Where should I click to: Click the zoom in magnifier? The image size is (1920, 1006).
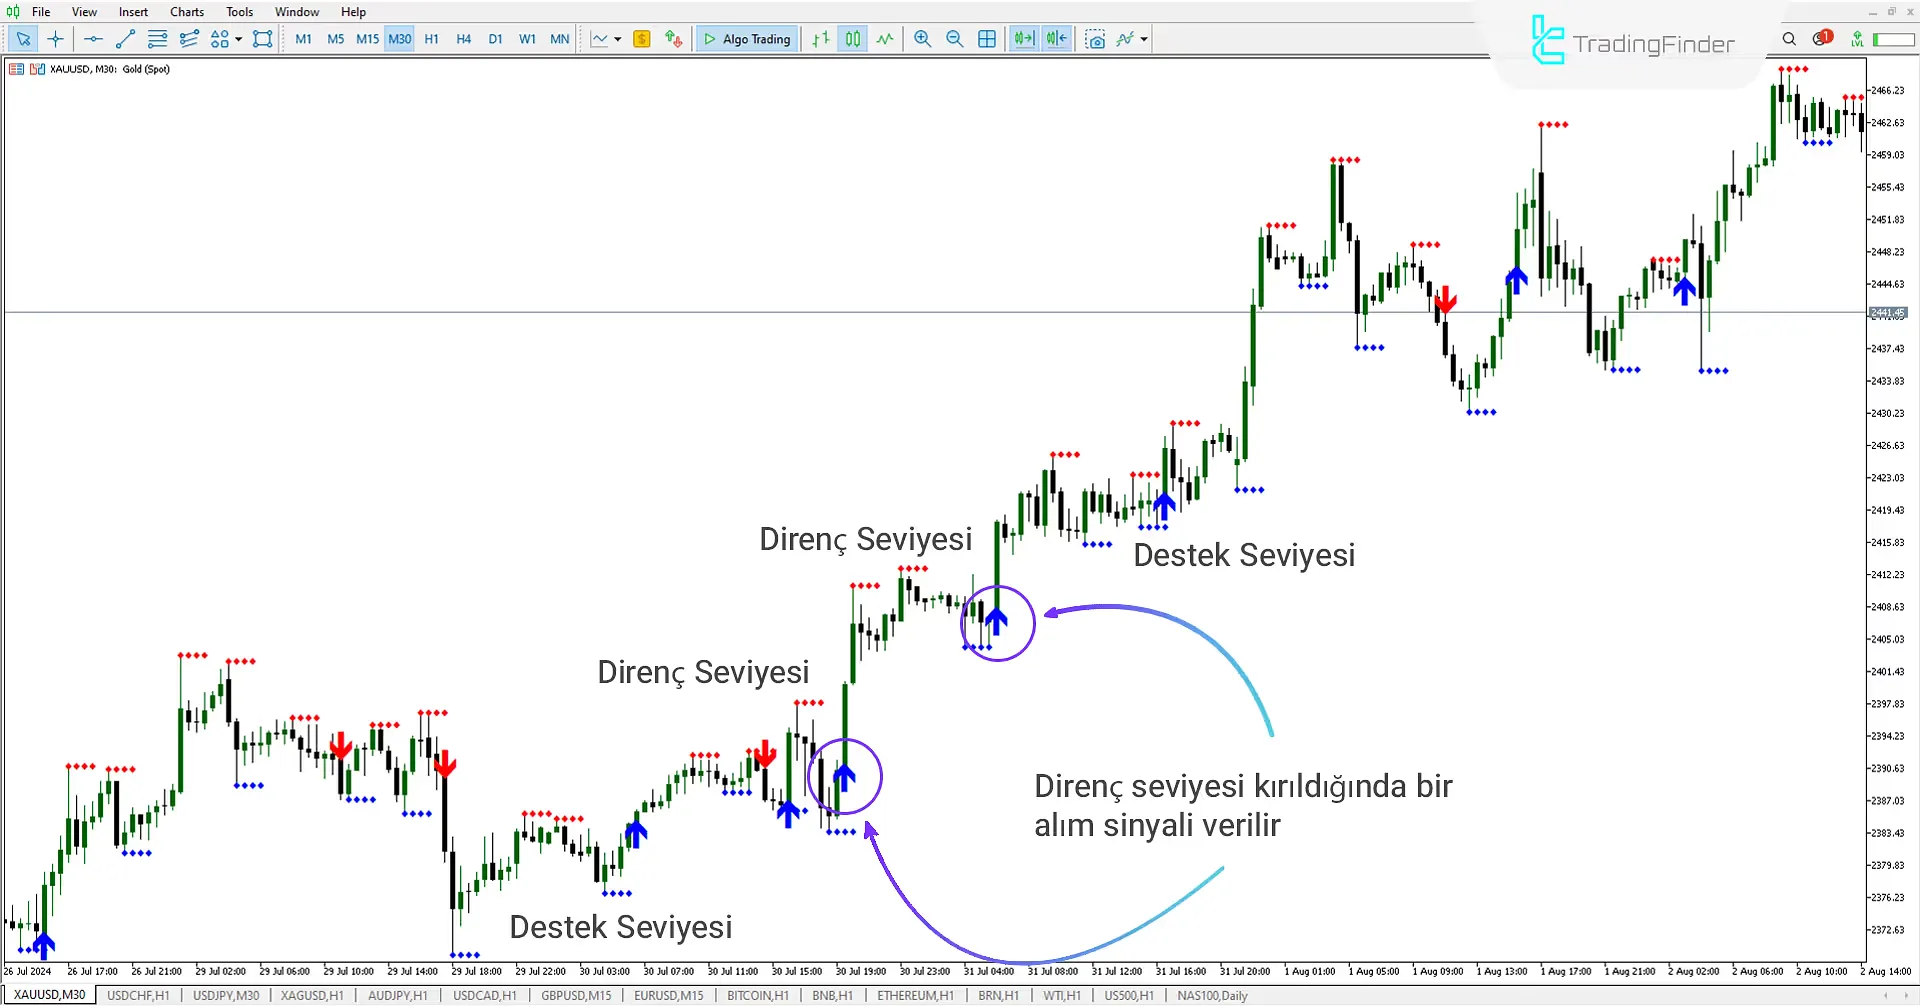point(922,39)
